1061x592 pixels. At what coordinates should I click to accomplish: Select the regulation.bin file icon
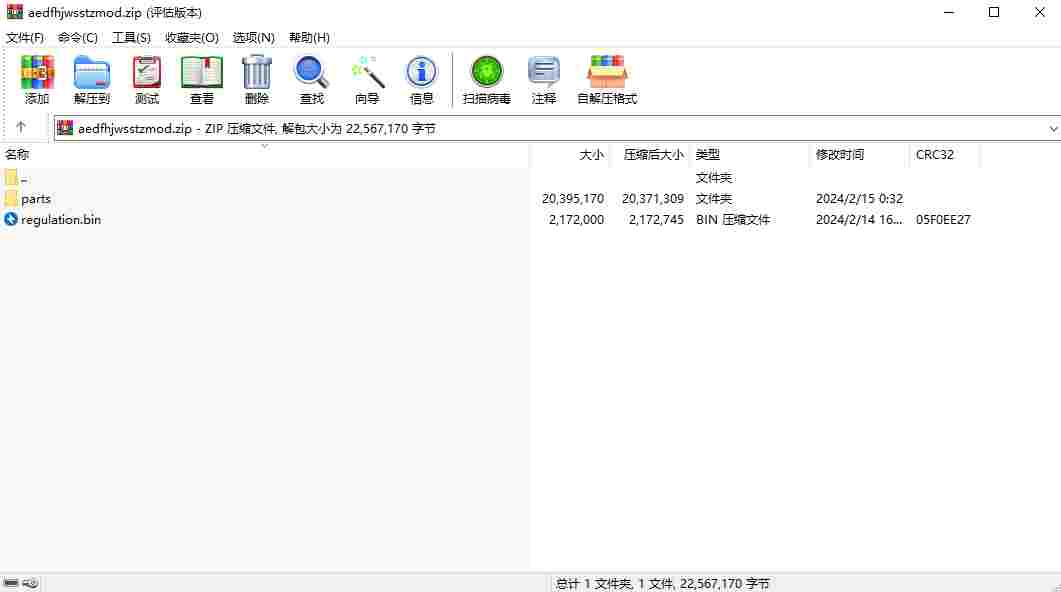point(11,219)
